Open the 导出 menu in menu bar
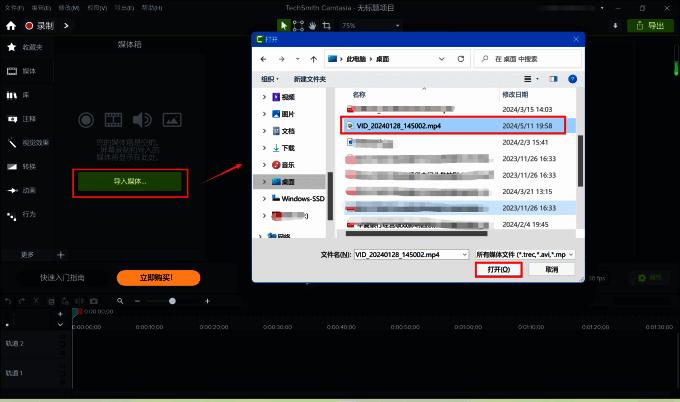 pos(124,8)
